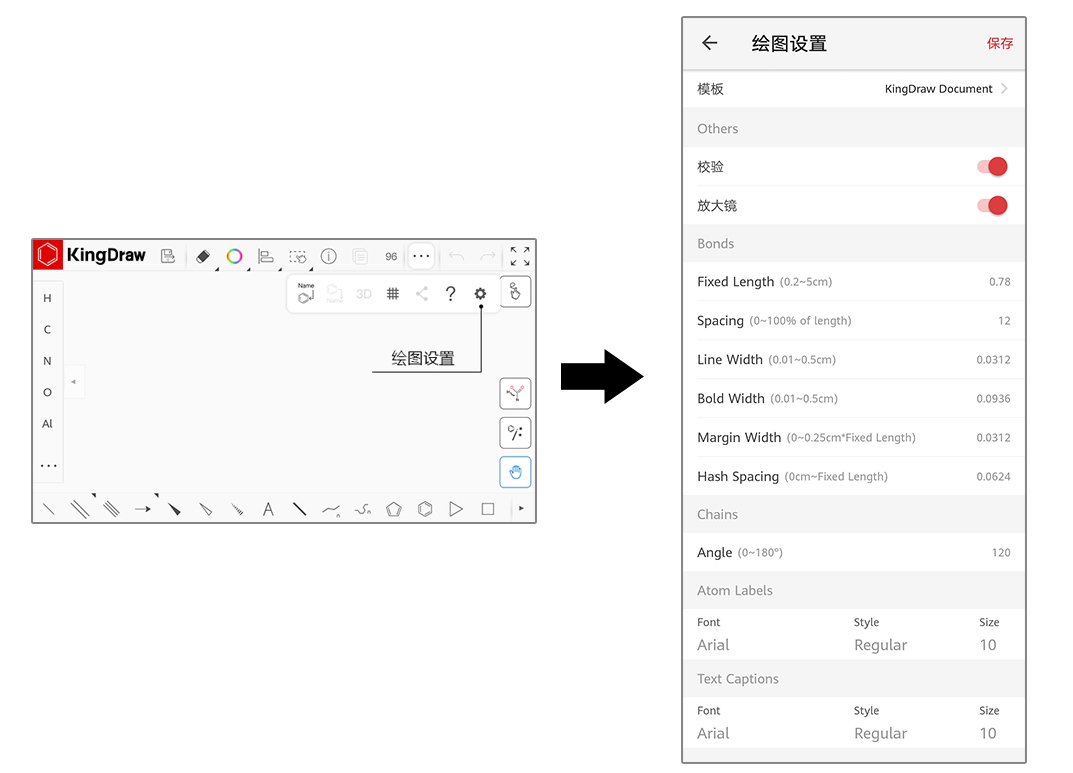Edit the Fixed Length value 0.78

pos(999,282)
